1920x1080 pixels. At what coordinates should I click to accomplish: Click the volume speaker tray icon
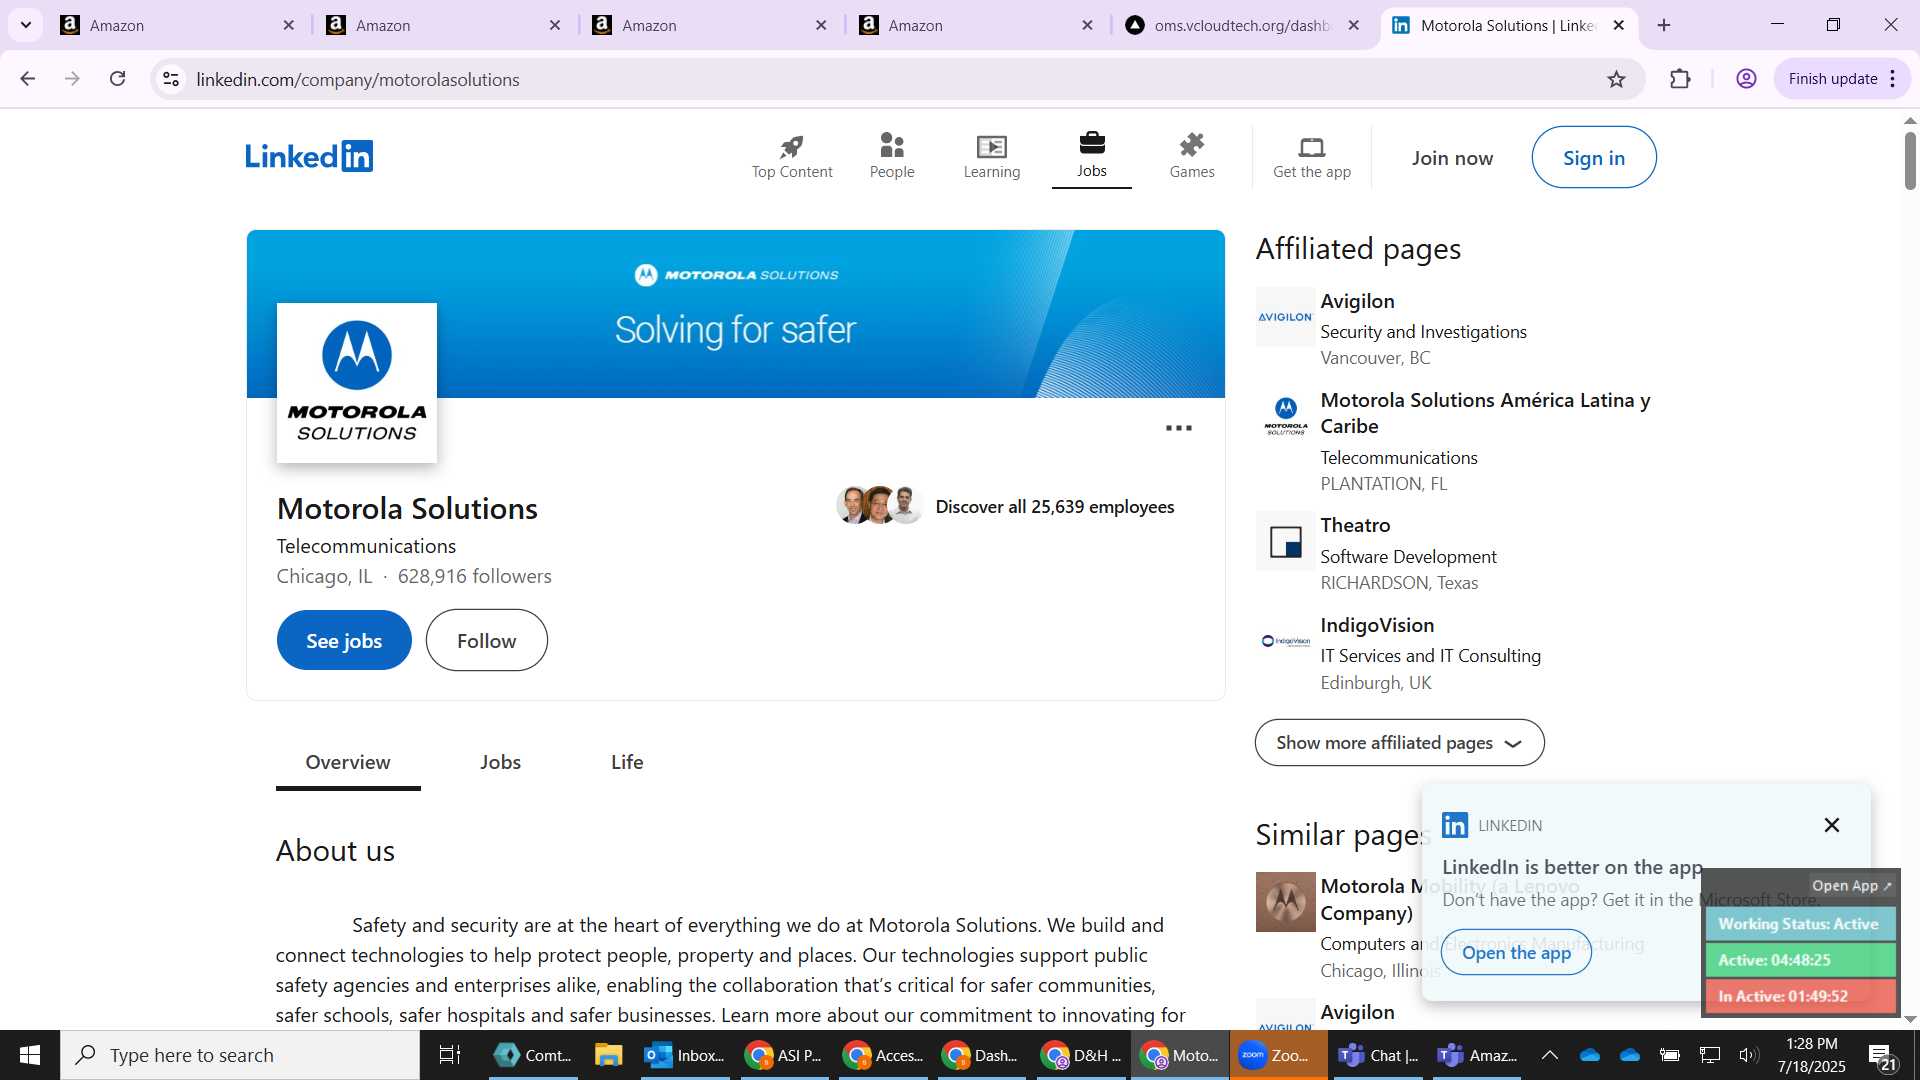[x=1748, y=1055]
